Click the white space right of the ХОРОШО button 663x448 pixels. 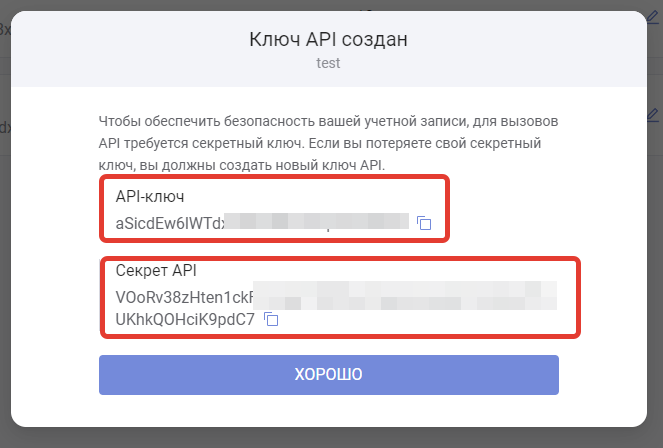(600, 375)
